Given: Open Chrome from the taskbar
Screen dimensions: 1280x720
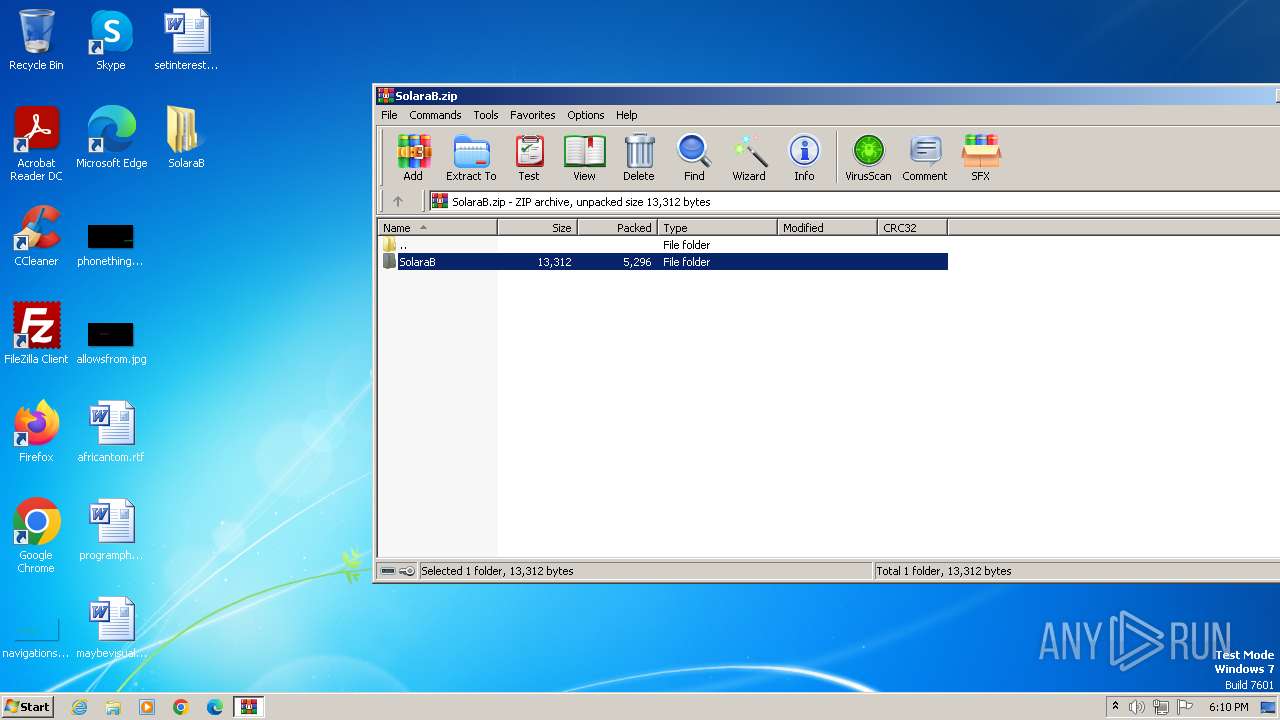Looking at the screenshot, I should 181,707.
